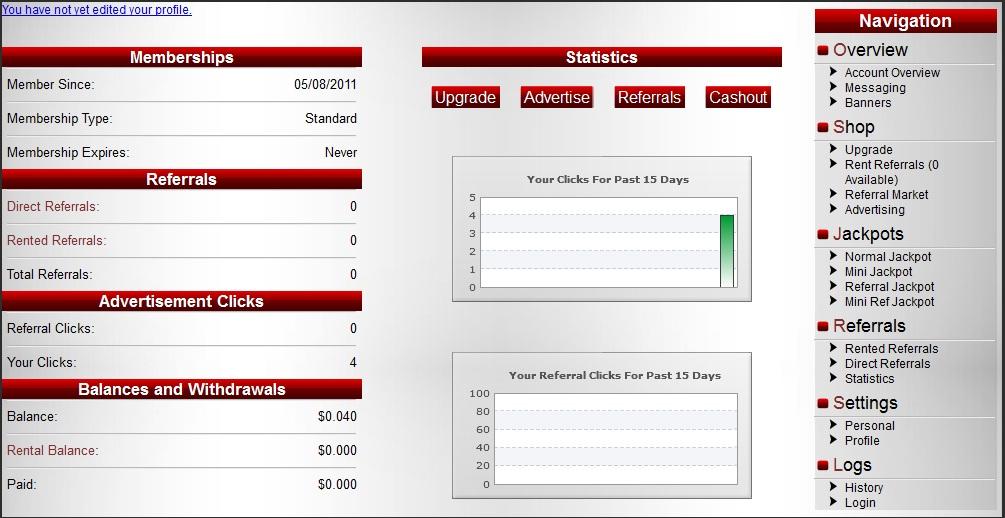
Task: Click the arrow icon beside Mini Jackpot
Action: coord(833,270)
